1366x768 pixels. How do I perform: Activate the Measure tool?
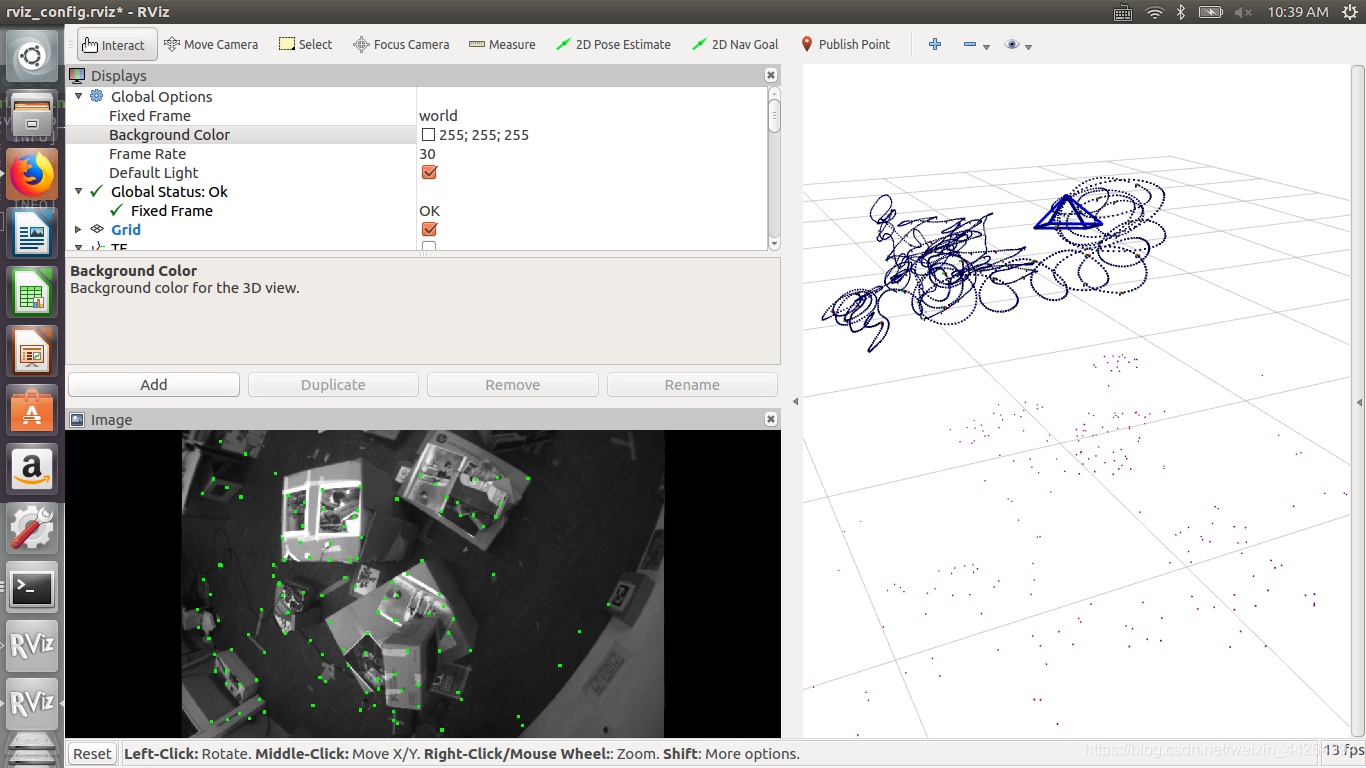pos(502,45)
